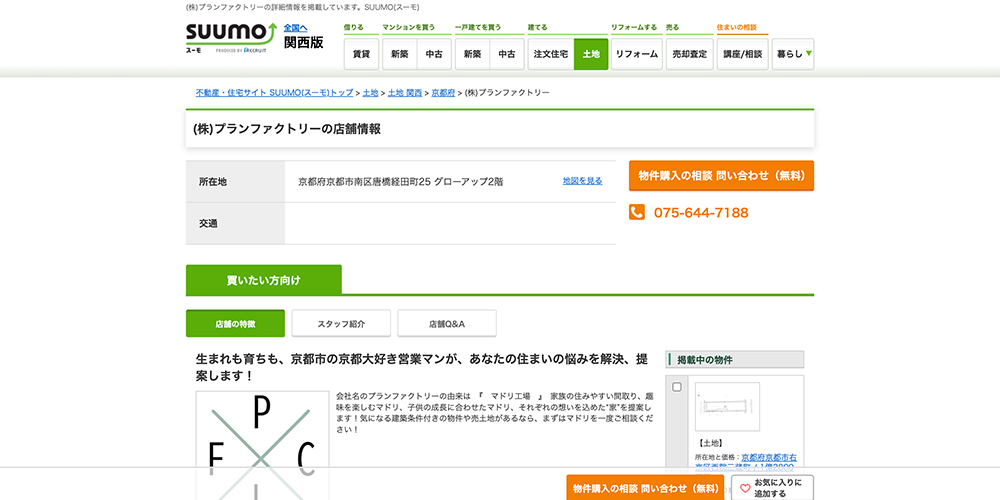Image resolution: width=1000 pixels, height=500 pixels.
Task: Switch to the 店舗Q&A tab
Action: (x=447, y=324)
